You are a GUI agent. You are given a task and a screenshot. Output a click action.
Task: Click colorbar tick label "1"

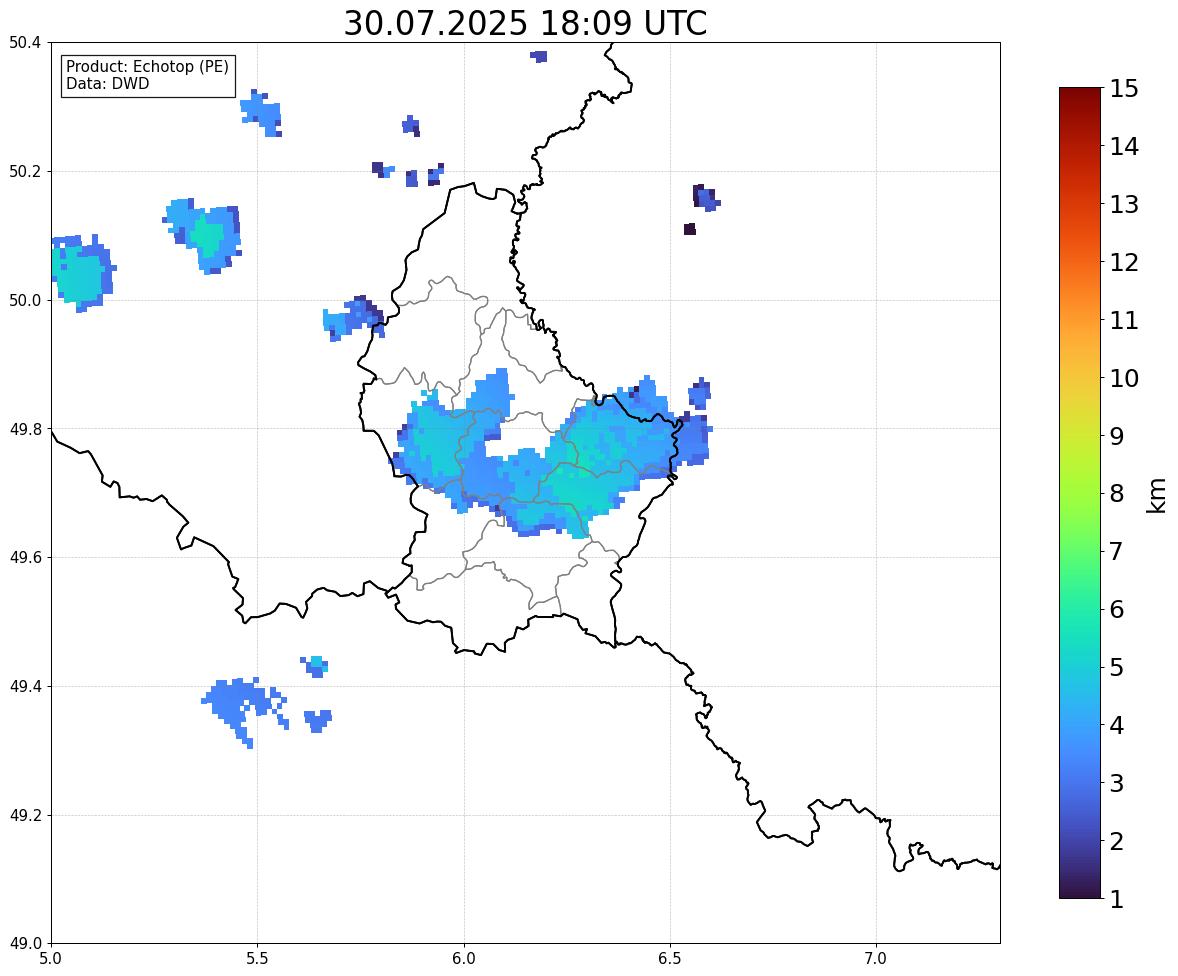[1116, 899]
